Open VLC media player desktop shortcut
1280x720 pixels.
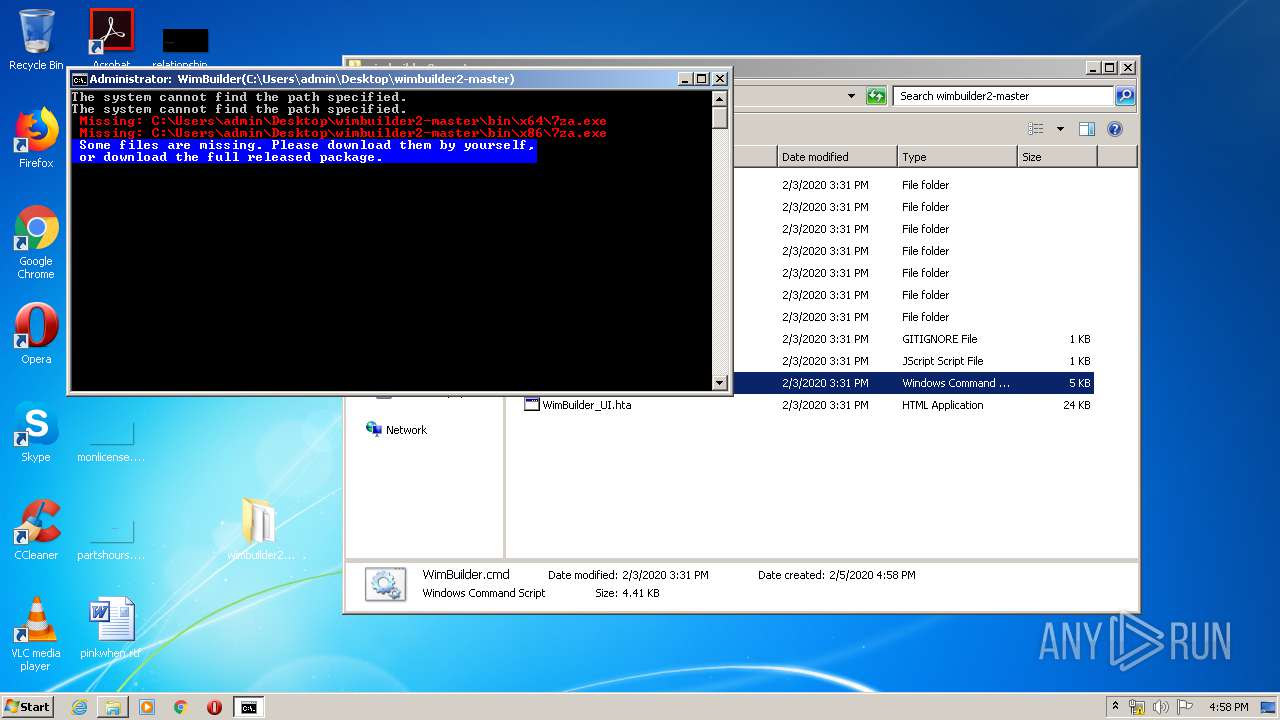[x=36, y=634]
